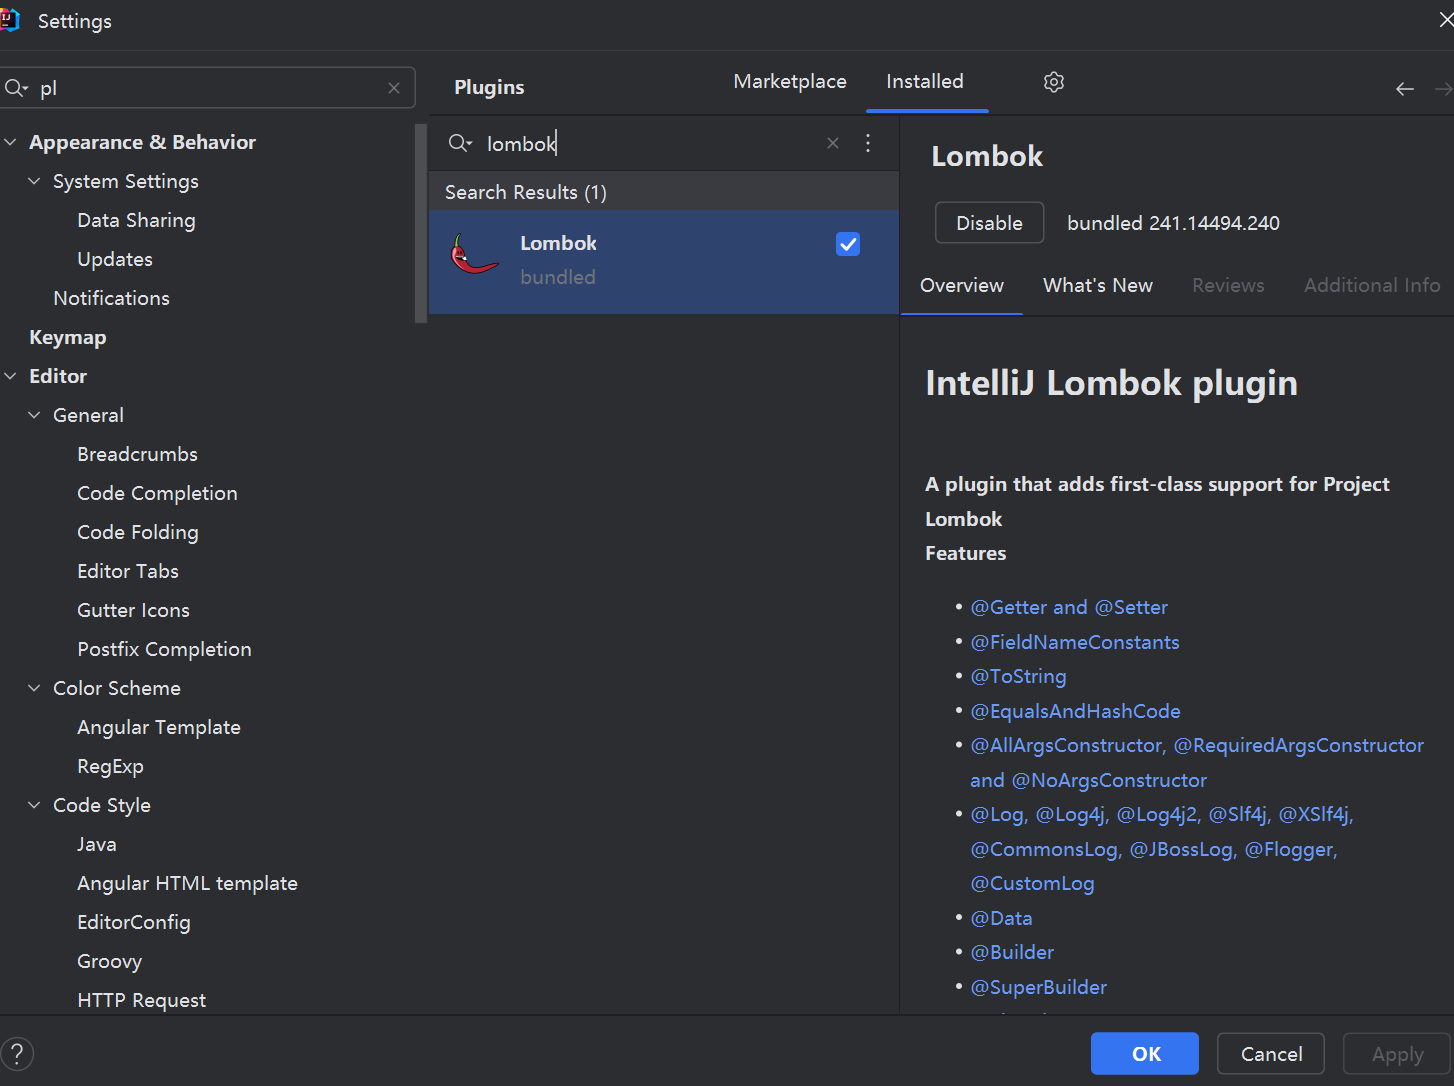Clear the lombok plugin search
1454x1086 pixels.
click(833, 143)
